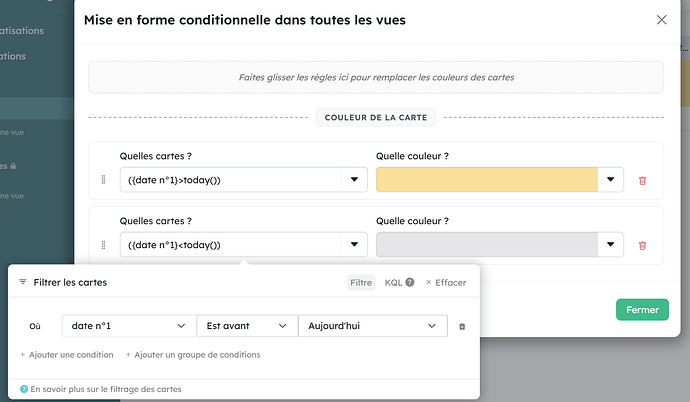Open the first rule's card filter dropdown
690x402 pixels.
tap(354, 180)
